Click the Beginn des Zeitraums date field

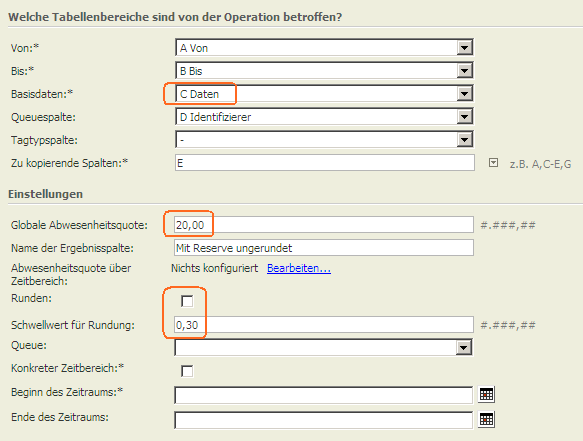(323, 395)
